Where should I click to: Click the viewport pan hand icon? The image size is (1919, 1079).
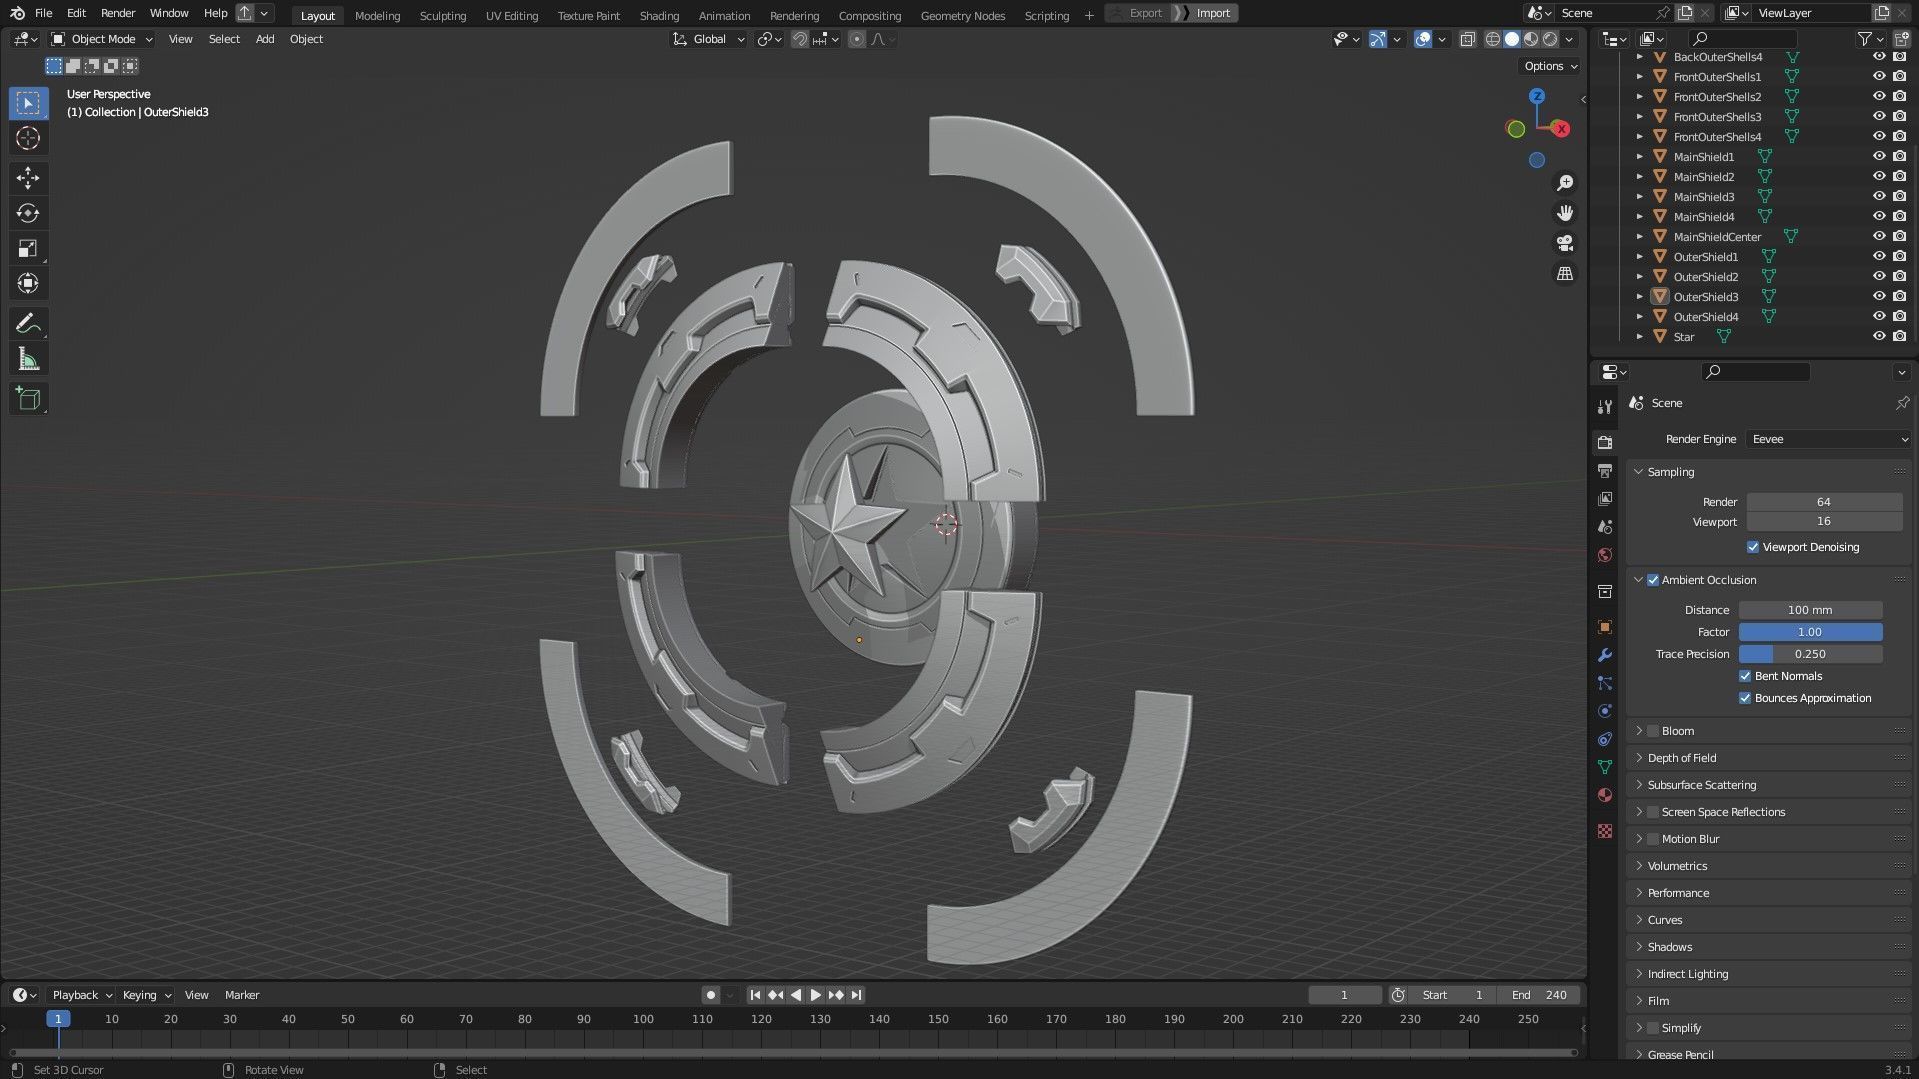click(1565, 213)
